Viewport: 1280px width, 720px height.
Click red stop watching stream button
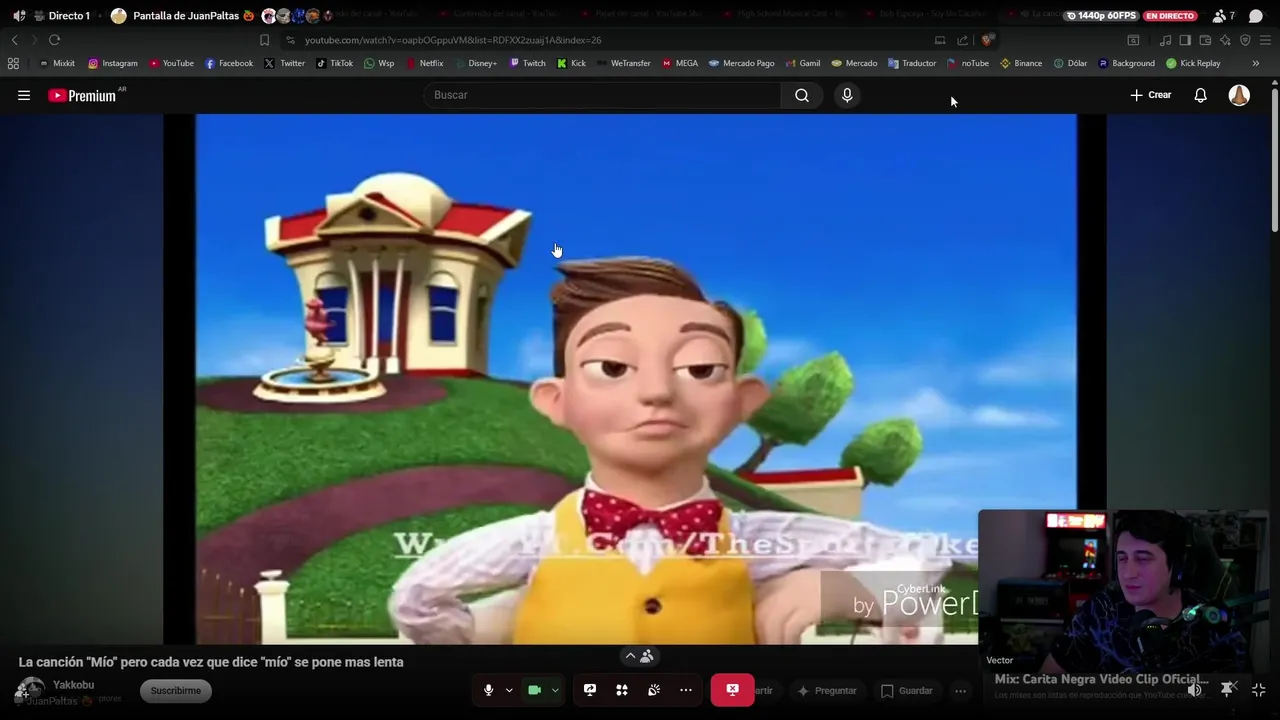732,690
